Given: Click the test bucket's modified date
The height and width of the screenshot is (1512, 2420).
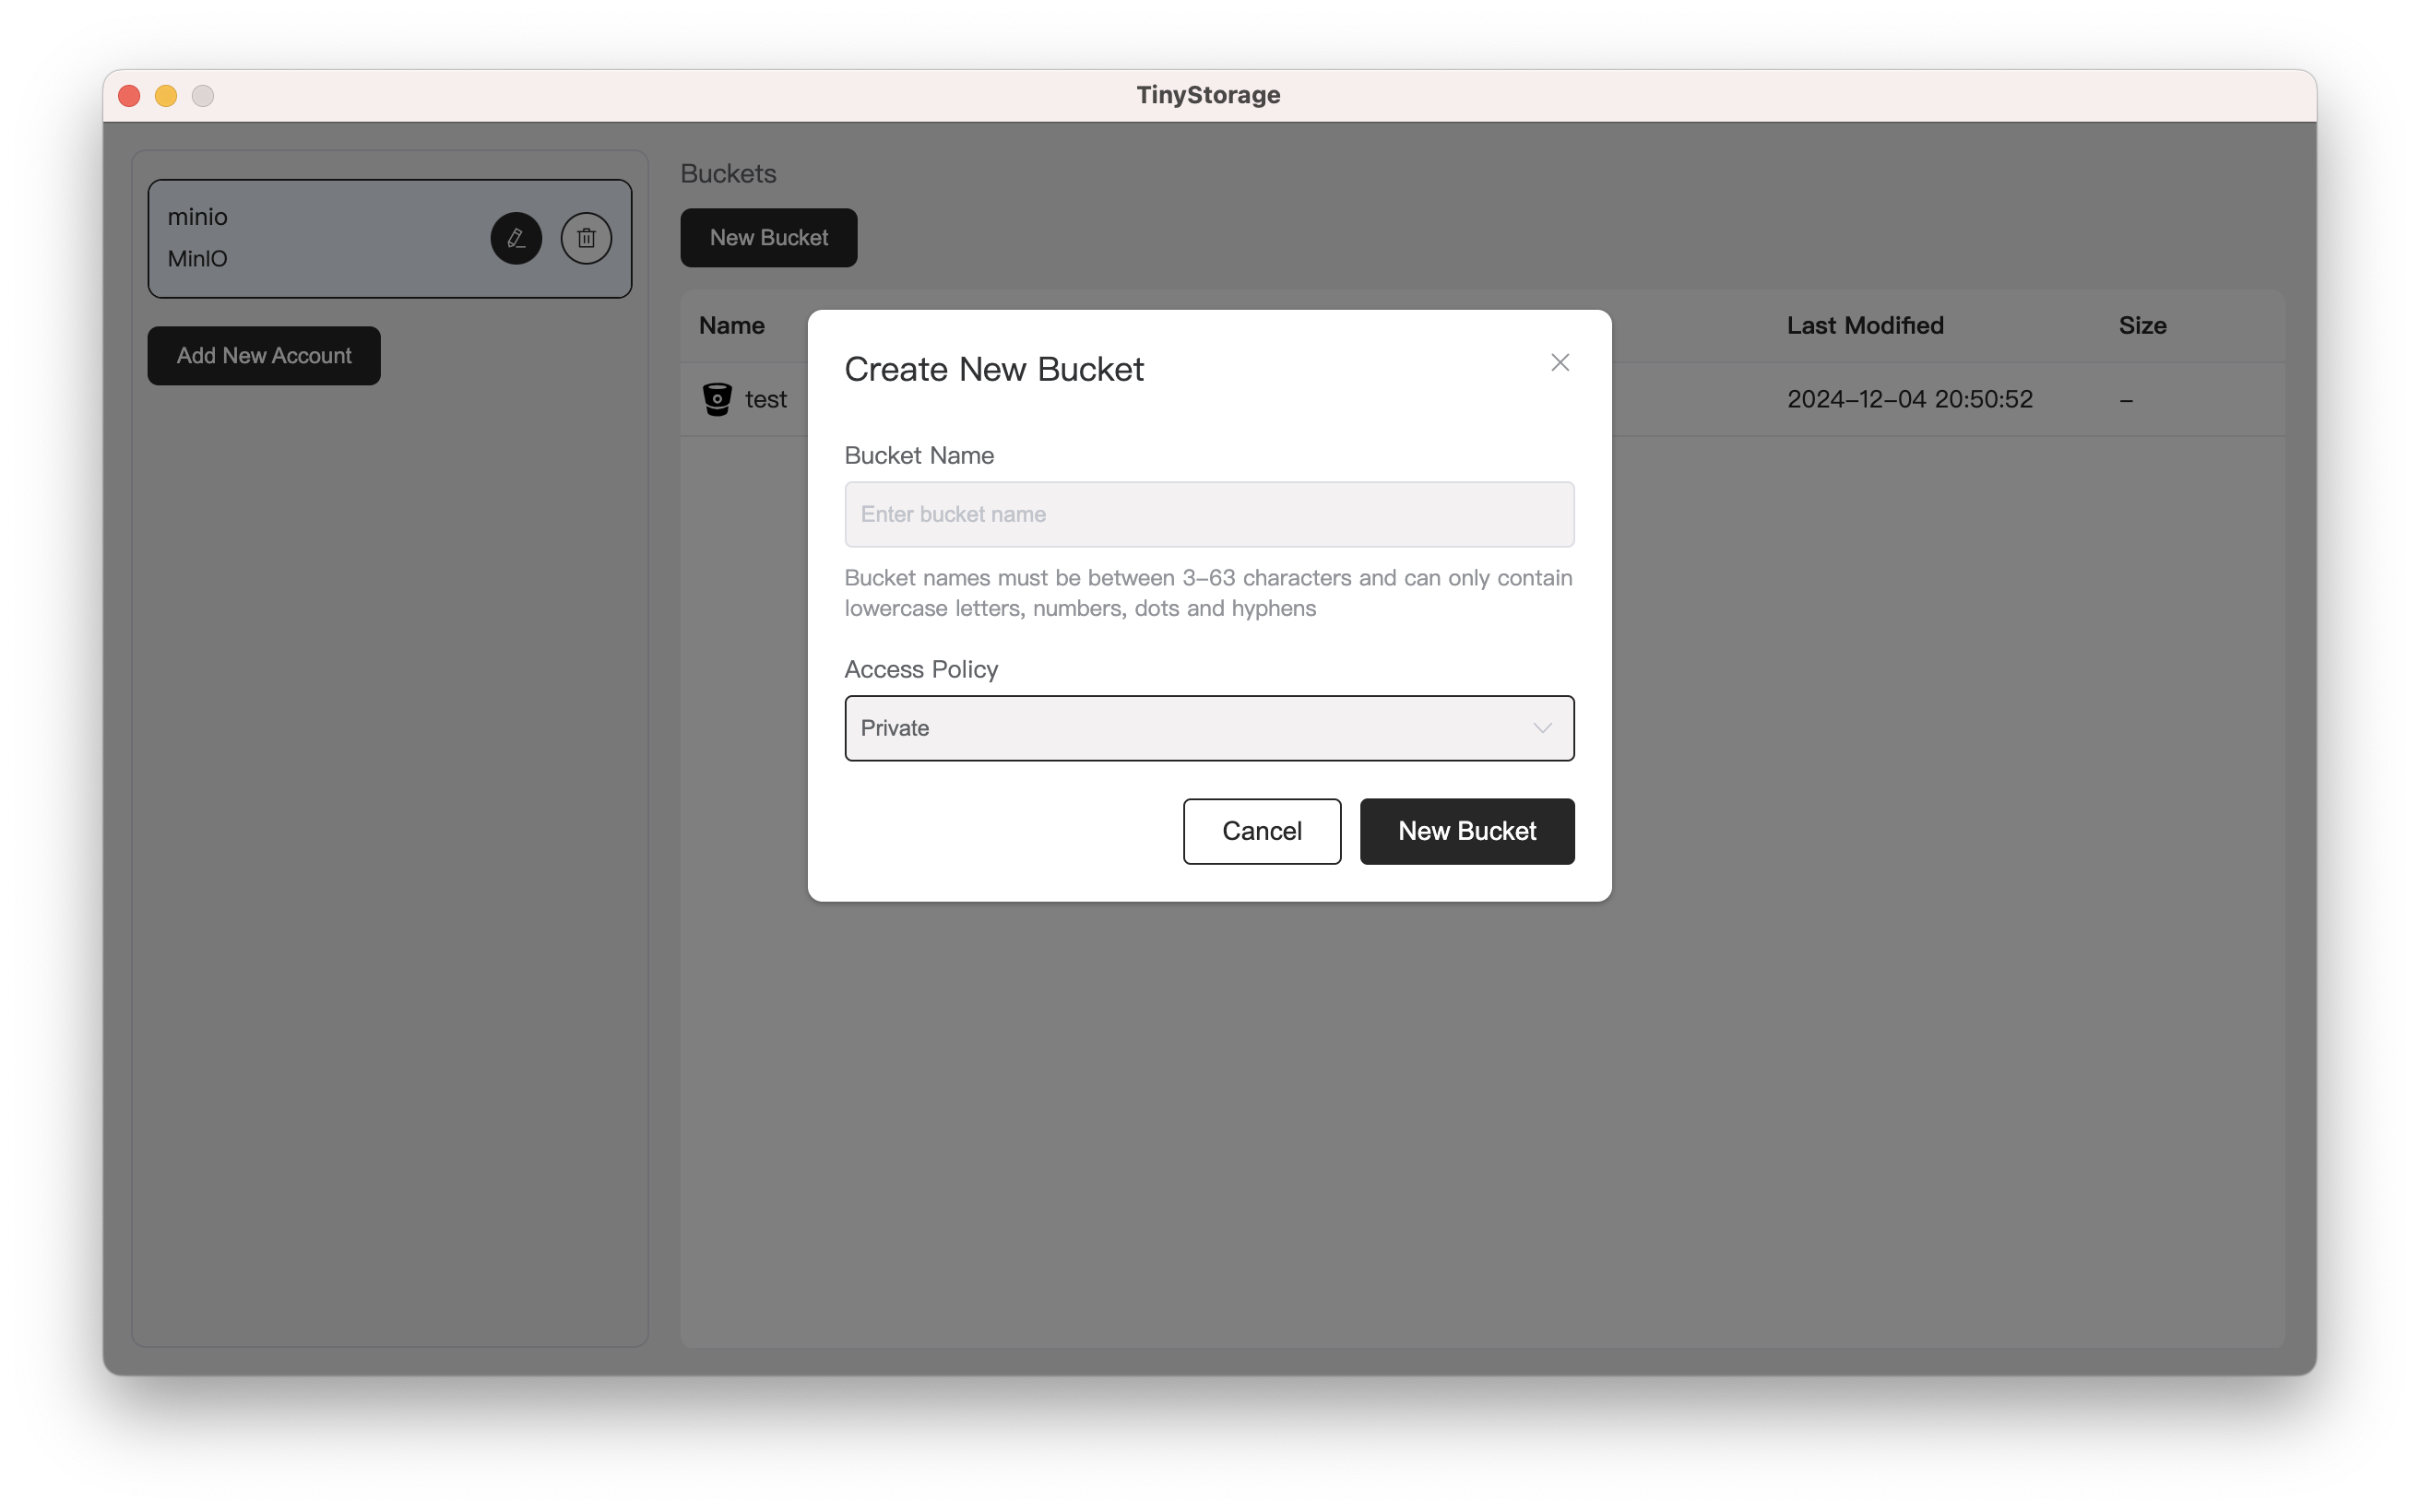Looking at the screenshot, I should [1908, 399].
